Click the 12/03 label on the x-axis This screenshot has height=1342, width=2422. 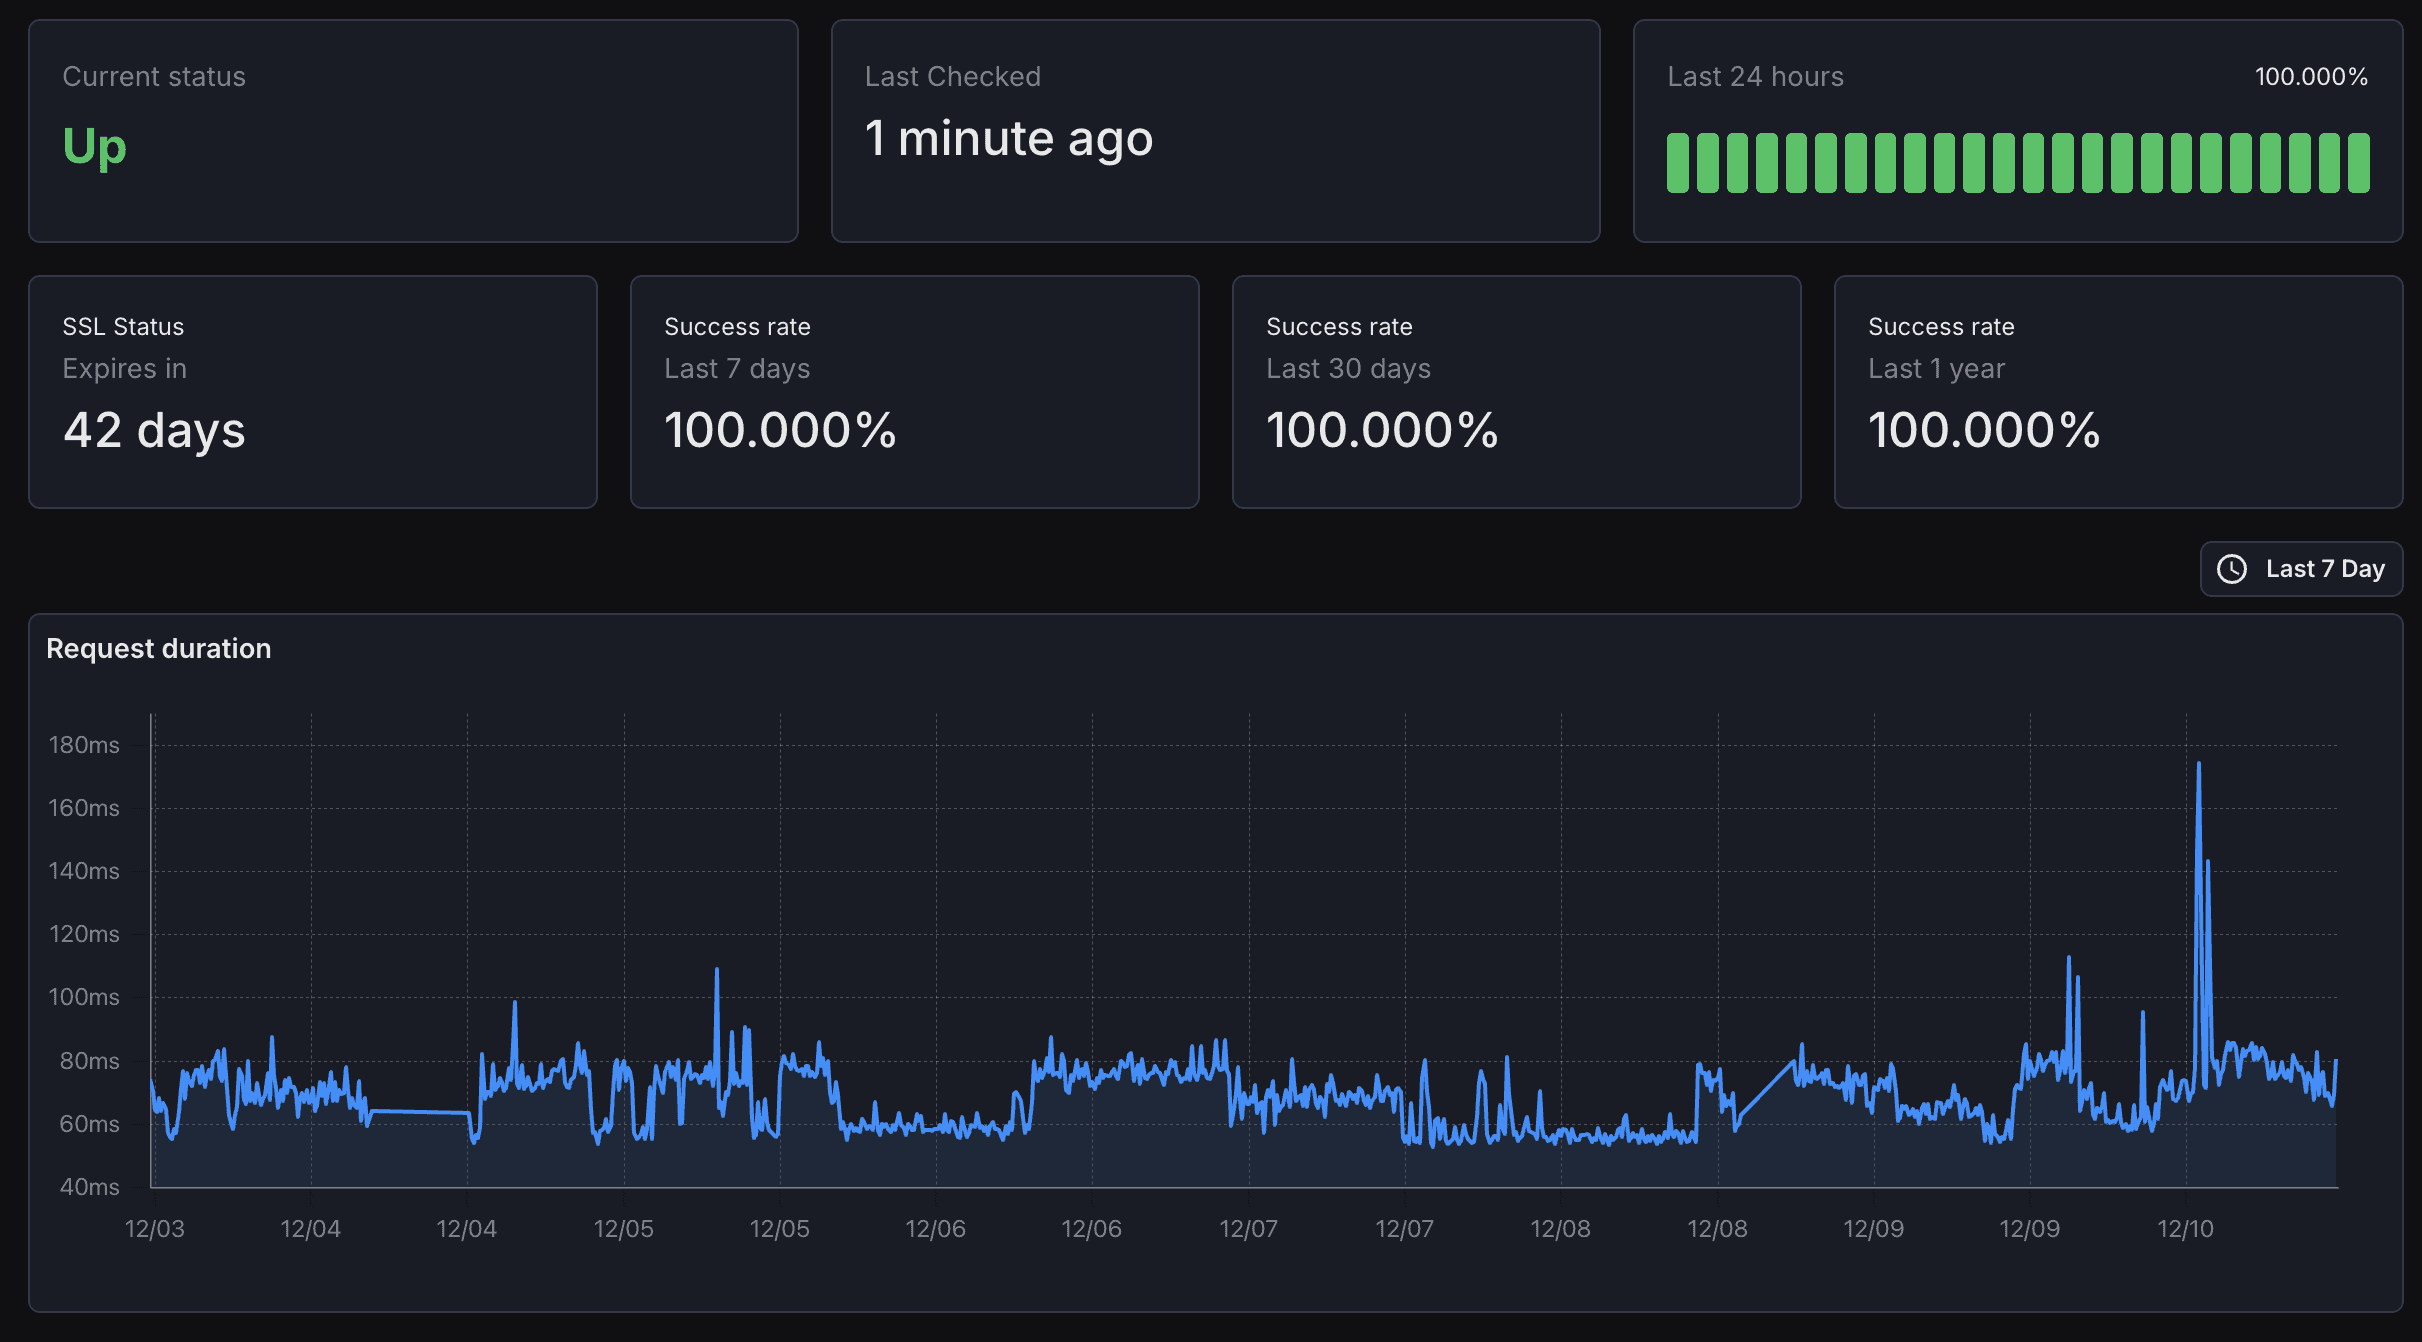154,1229
